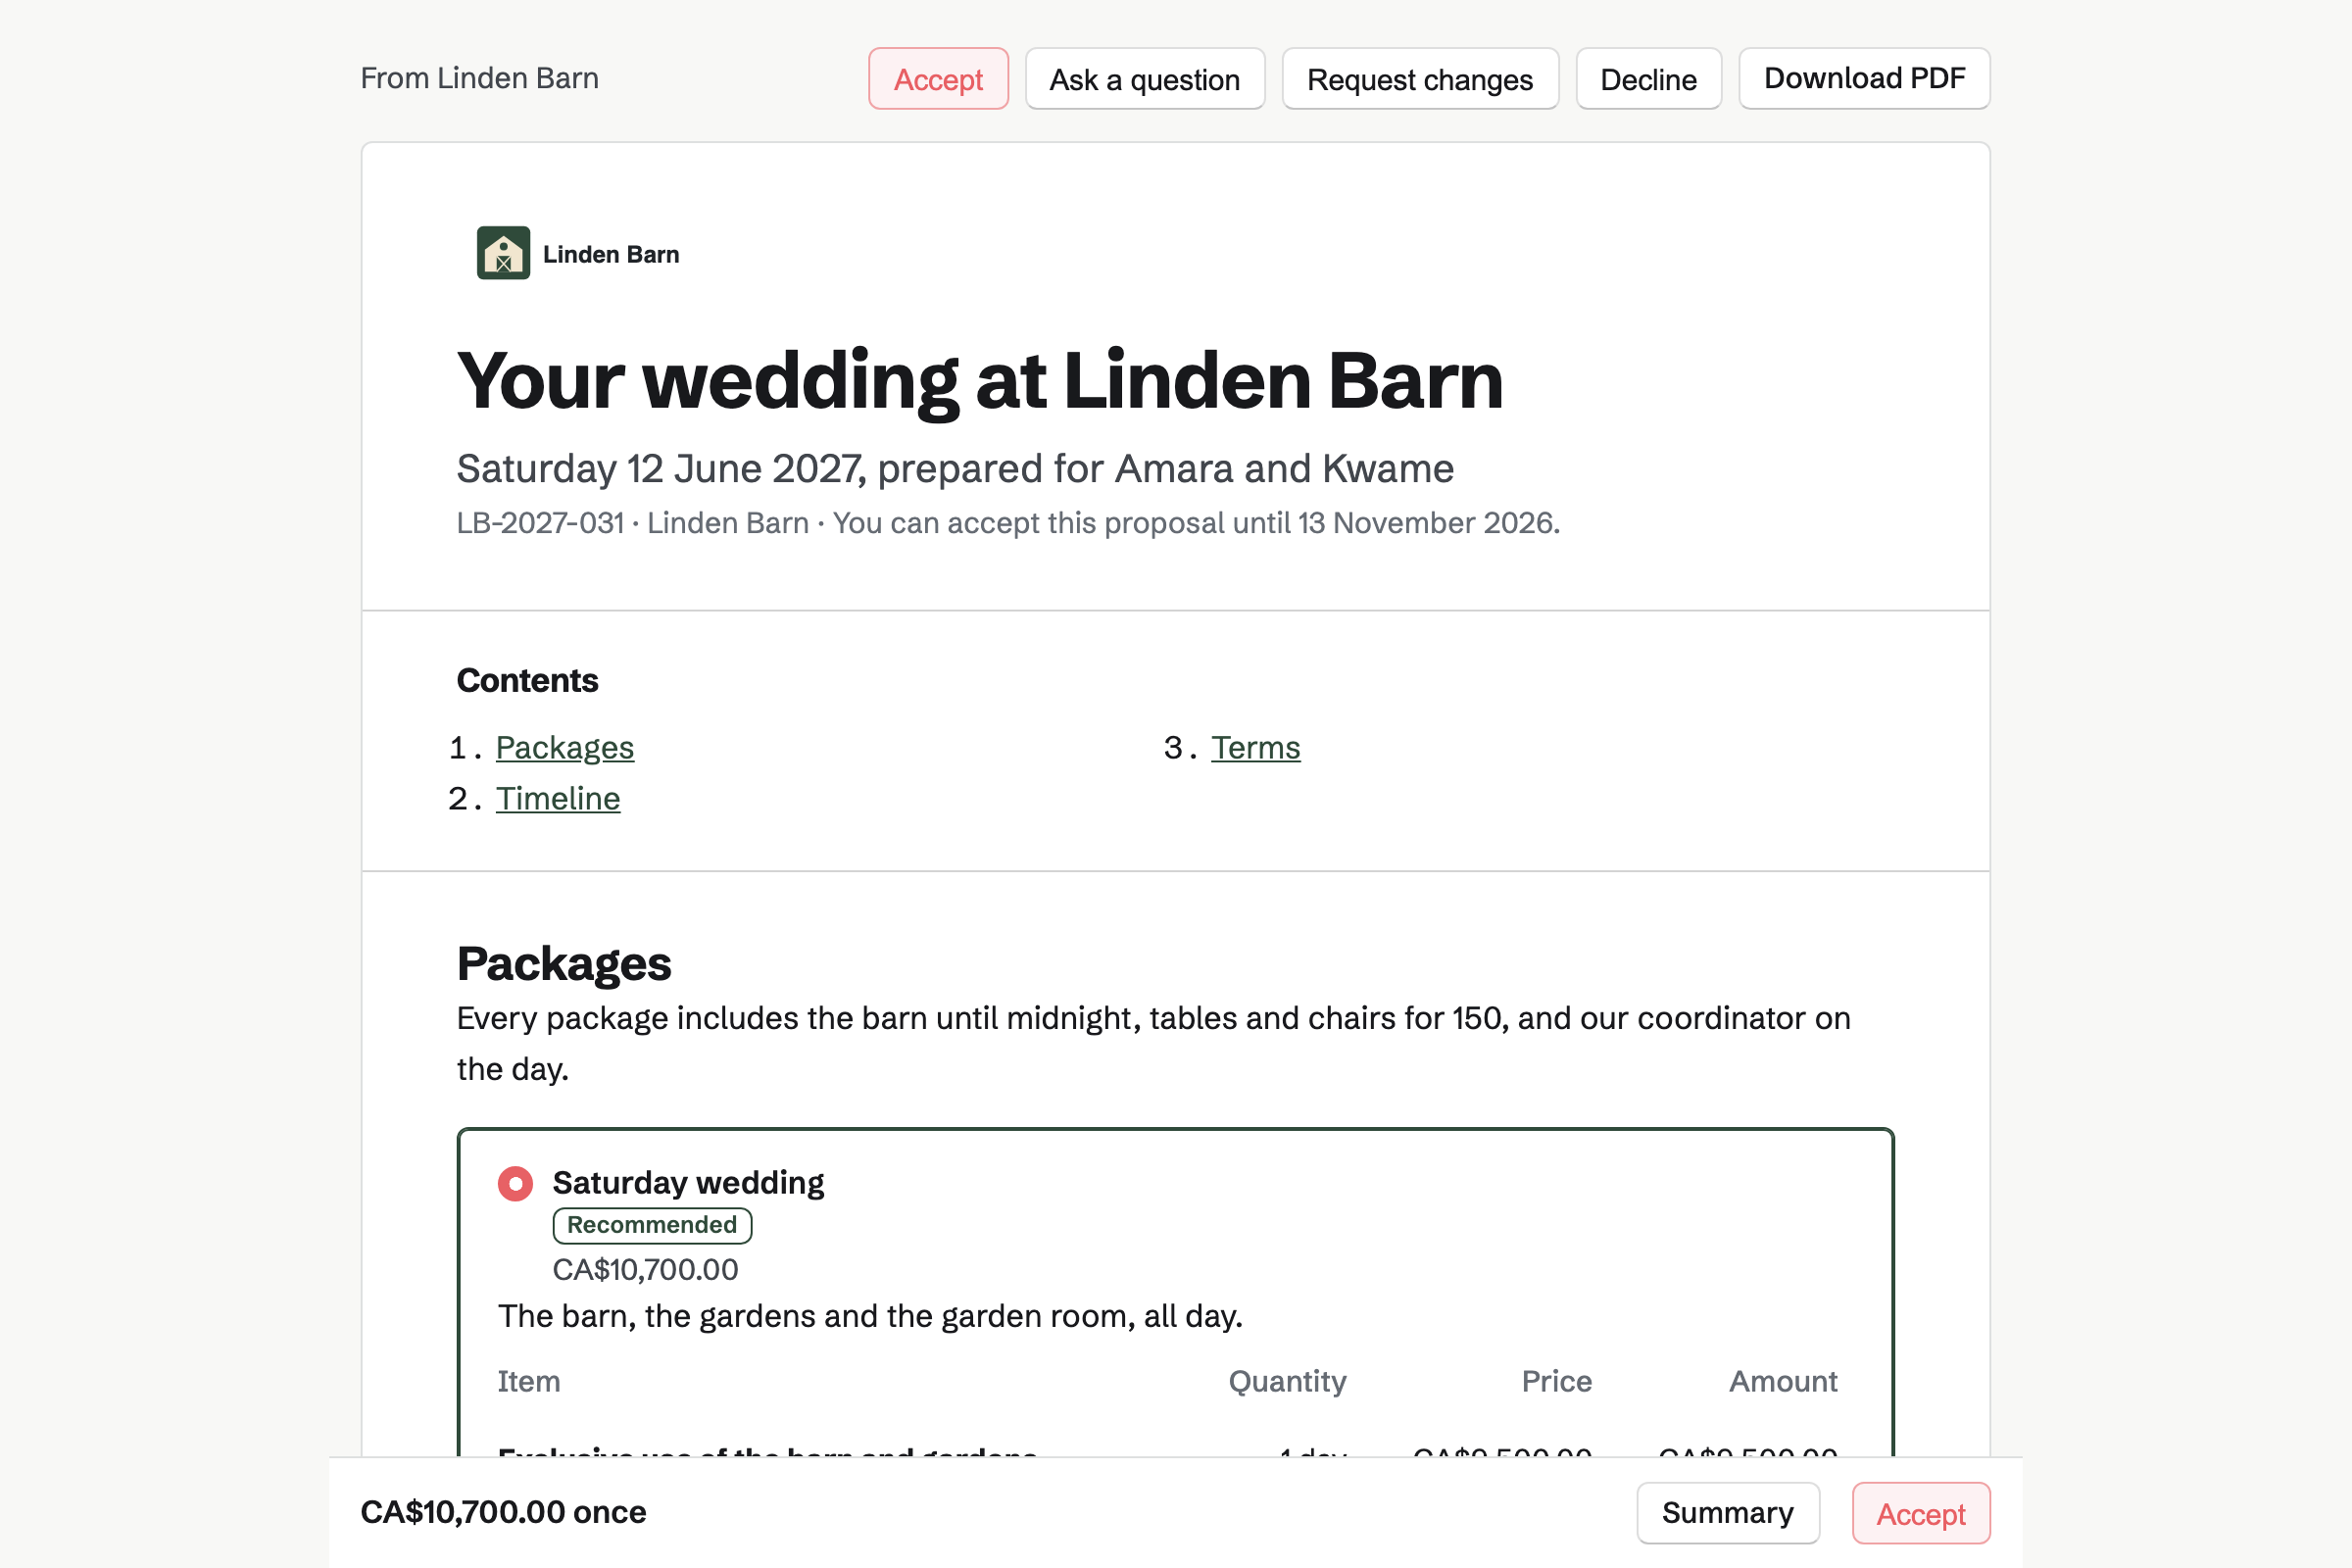Select the Saturday wedding radio button
The image size is (2352, 1568).
coord(515,1183)
